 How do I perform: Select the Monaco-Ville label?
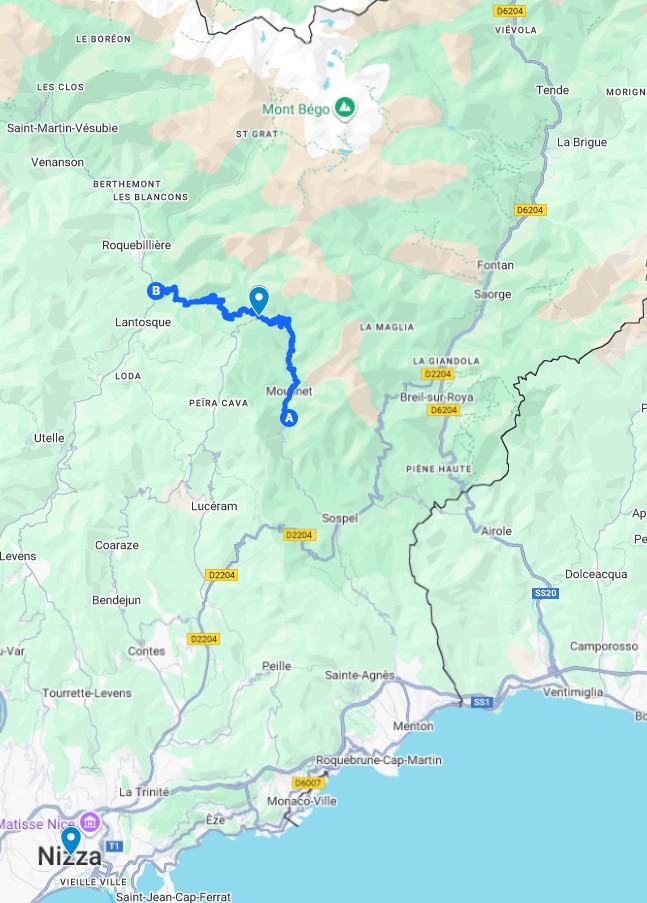click(302, 800)
